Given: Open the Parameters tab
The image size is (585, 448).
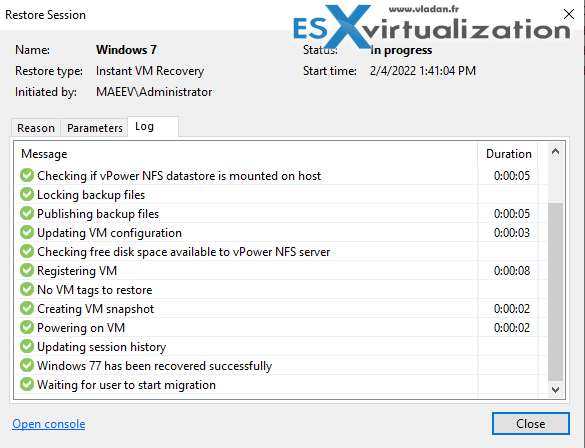Looking at the screenshot, I should [94, 128].
